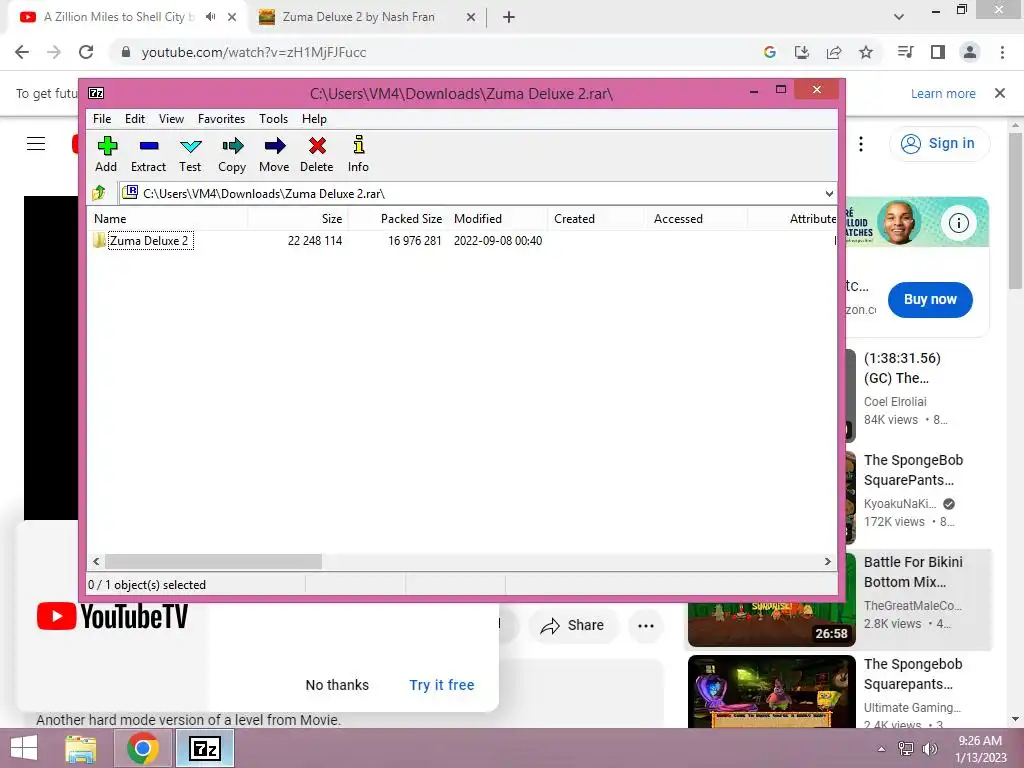Click left arrow of 7-Zip horizontal scrollbar
Viewport: 1024px width, 768px height.
97,562
